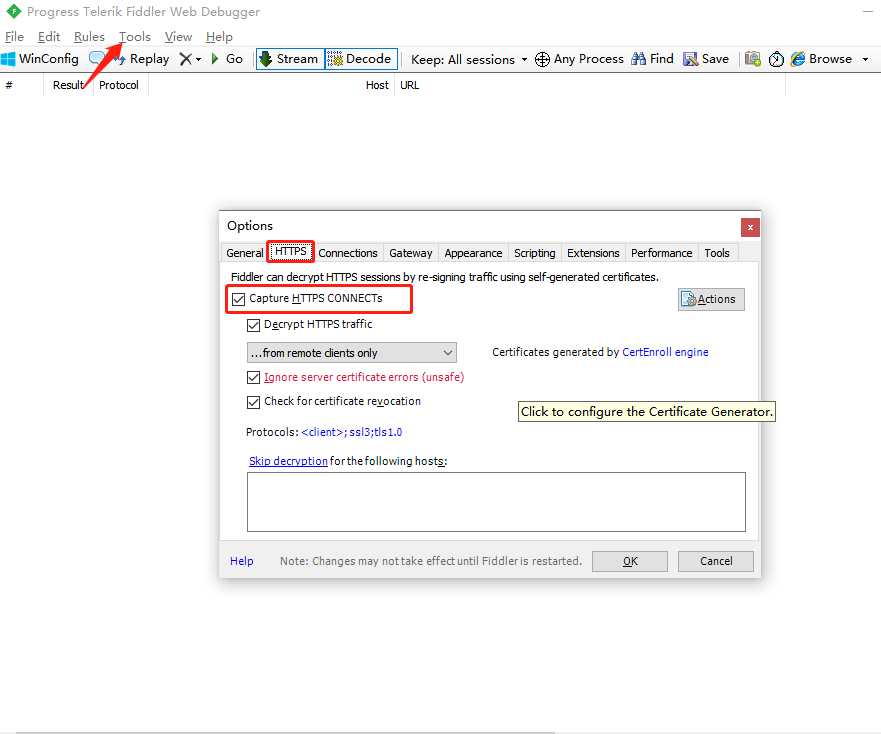Expand the Remove sessions dropdown arrow
881x734 pixels.
click(x=198, y=60)
